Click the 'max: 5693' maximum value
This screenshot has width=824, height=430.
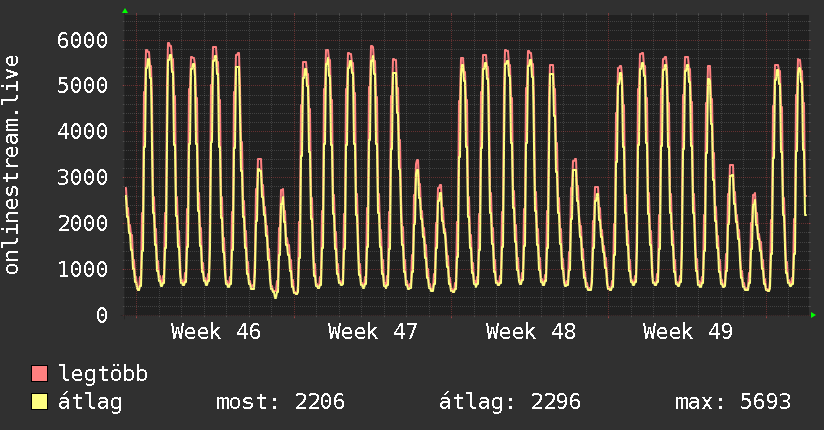[733, 403]
